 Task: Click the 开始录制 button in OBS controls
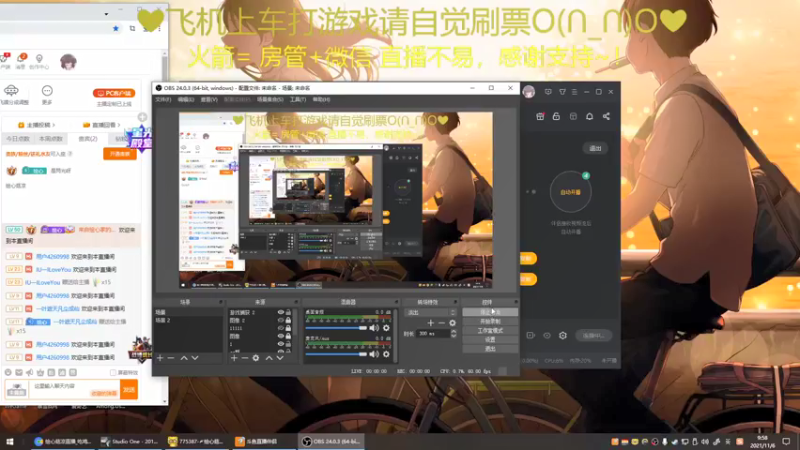[490, 321]
